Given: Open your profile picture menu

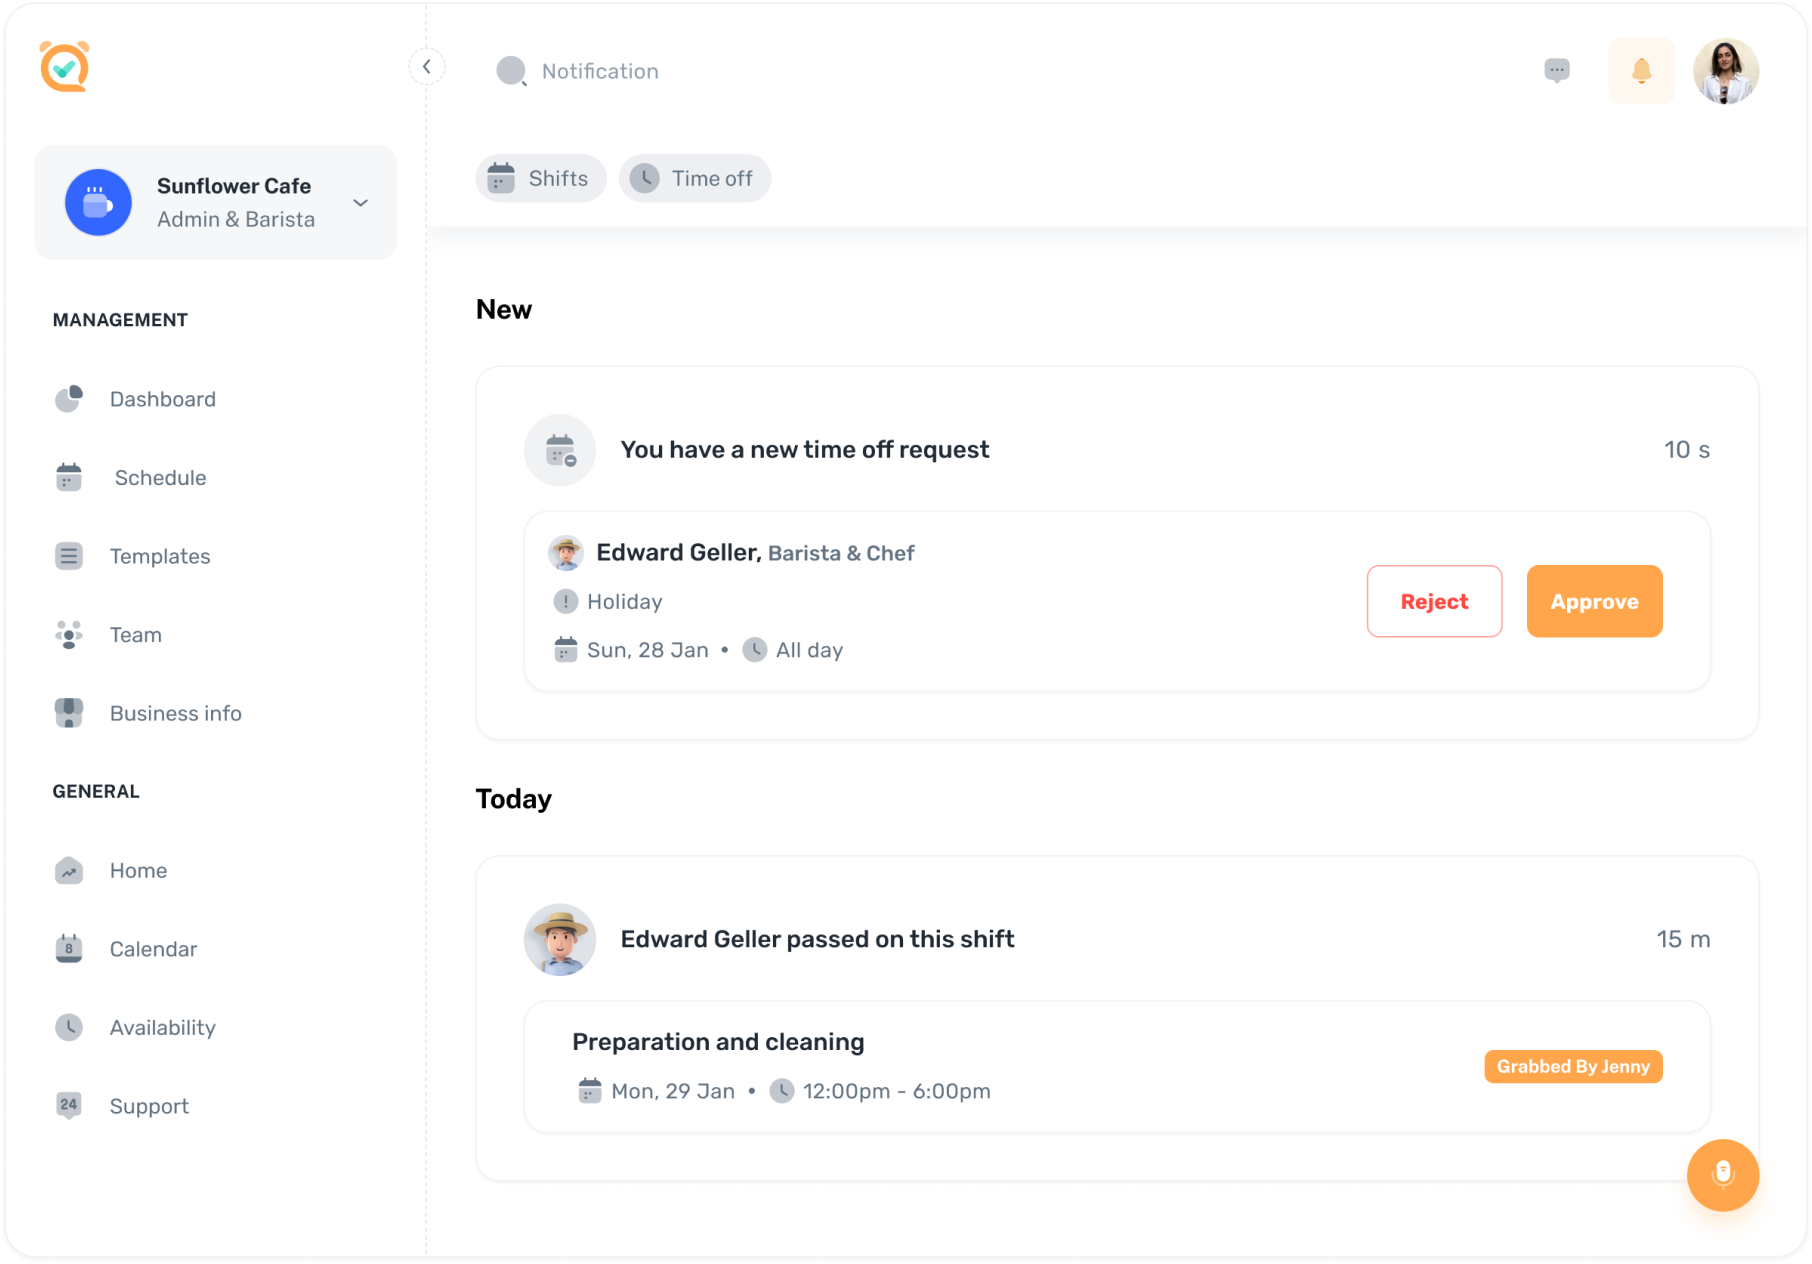Looking at the screenshot, I should click(1725, 70).
